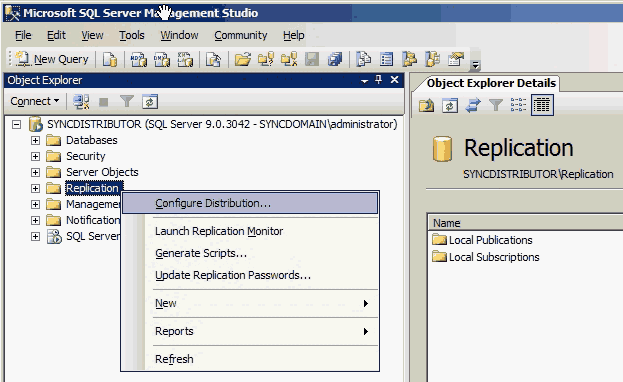
Task: Click the Local Subscriptions folder icon
Action: coord(439,256)
